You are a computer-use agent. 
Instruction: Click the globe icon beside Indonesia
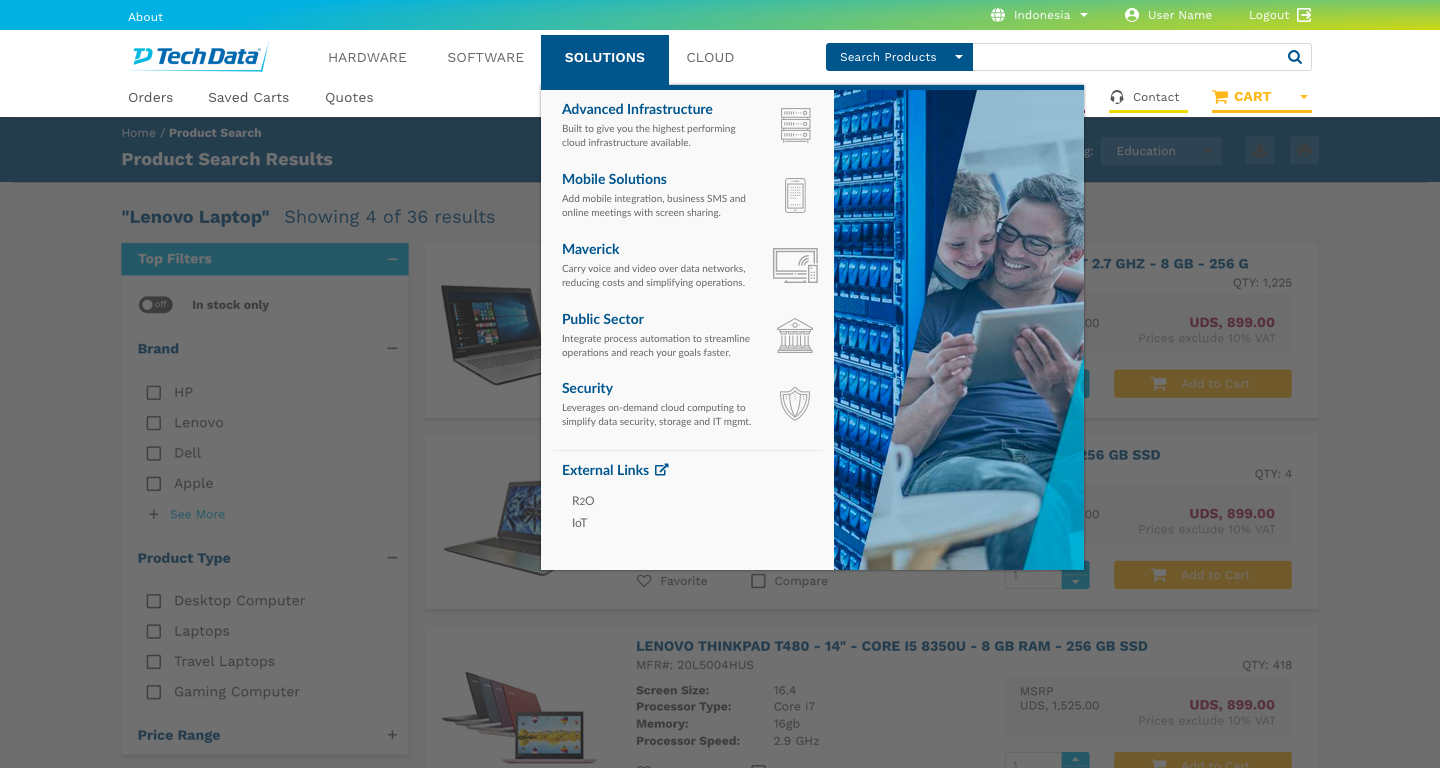(x=998, y=15)
